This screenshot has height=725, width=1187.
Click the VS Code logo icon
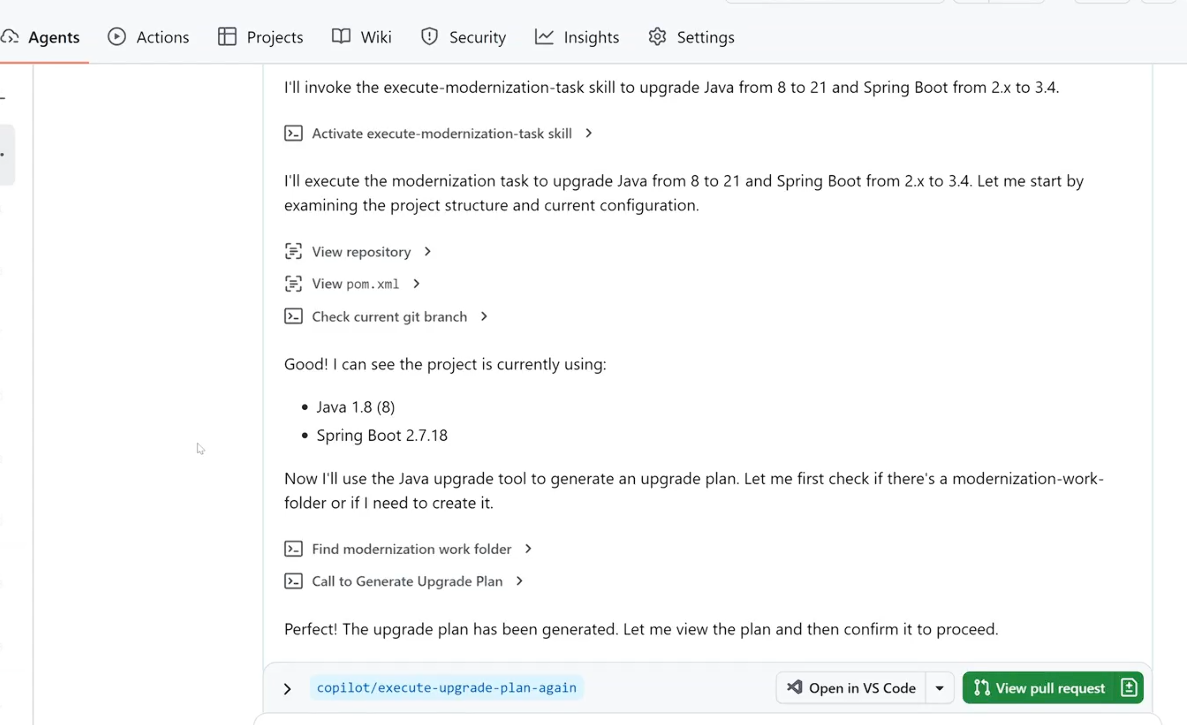(794, 688)
